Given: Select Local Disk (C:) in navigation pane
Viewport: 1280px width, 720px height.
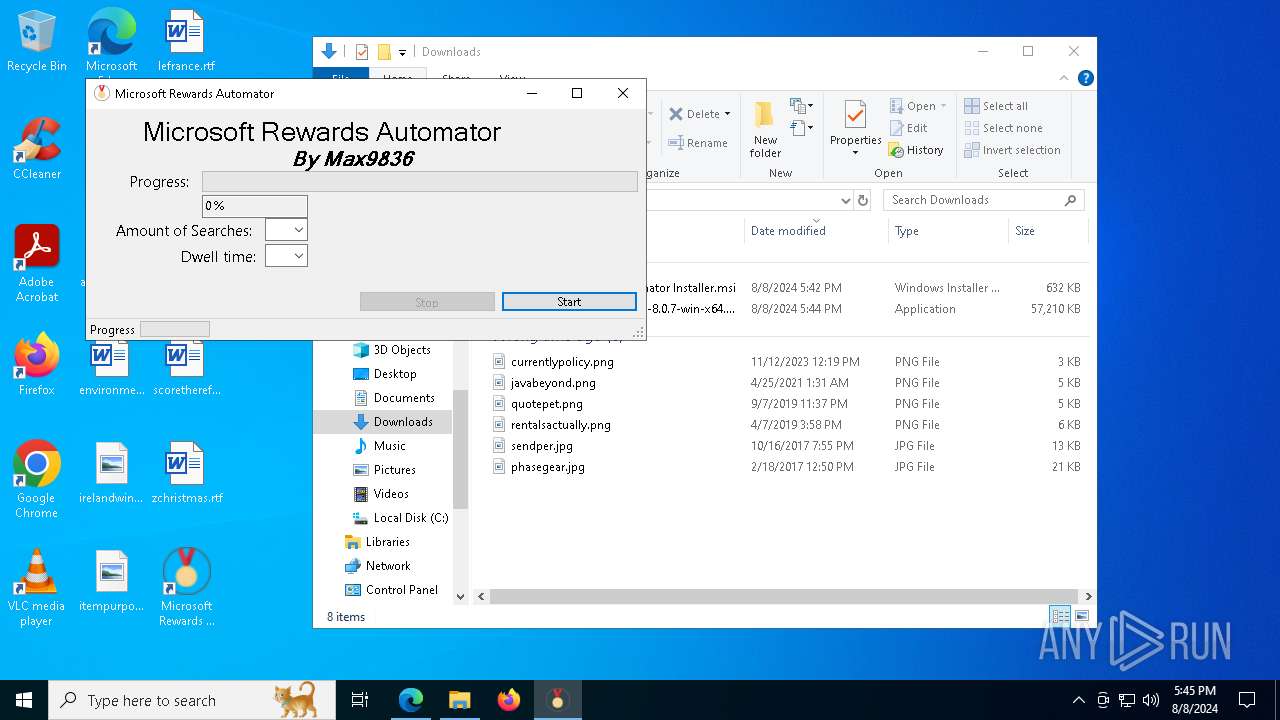Looking at the screenshot, I should [x=410, y=518].
